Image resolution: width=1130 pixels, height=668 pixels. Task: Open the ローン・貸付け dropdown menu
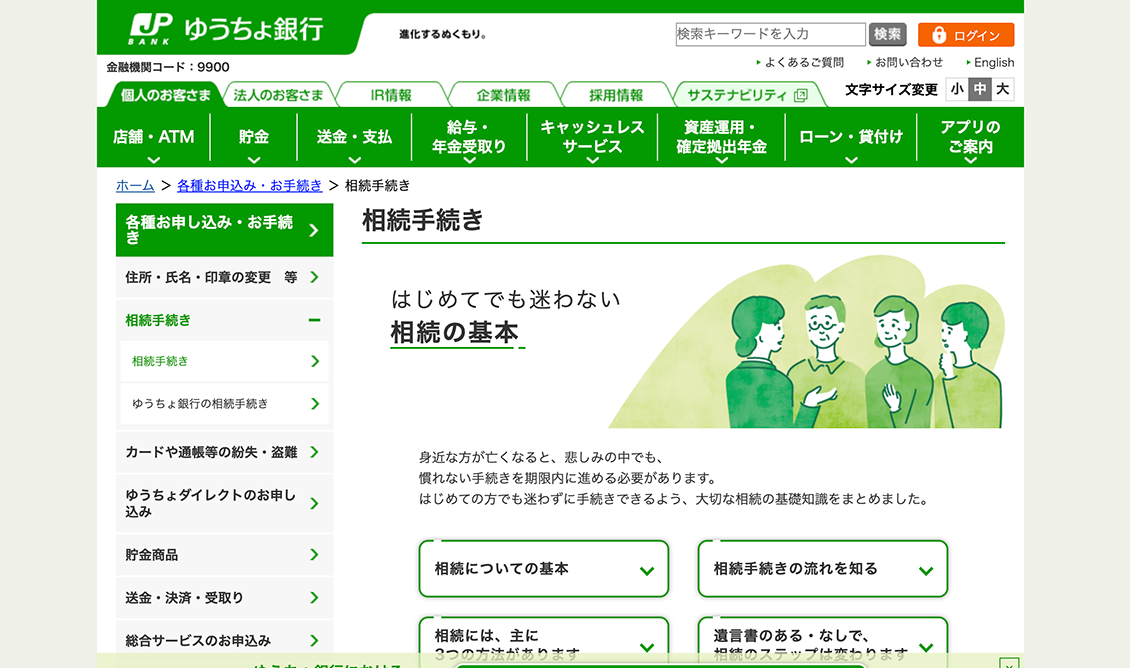coord(851,137)
